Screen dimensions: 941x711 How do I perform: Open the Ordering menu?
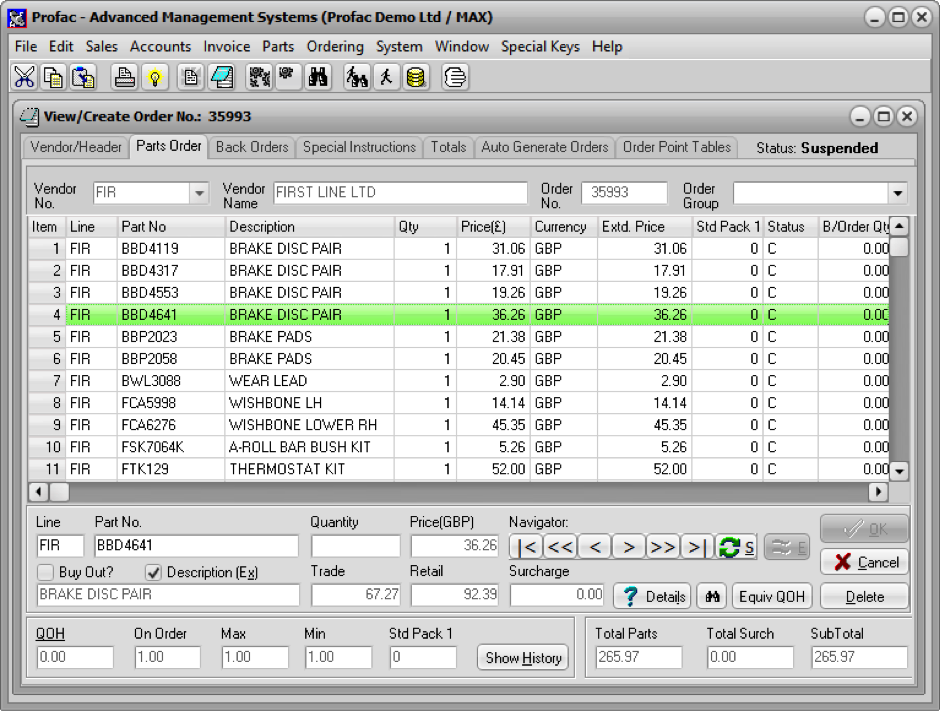click(x=335, y=47)
